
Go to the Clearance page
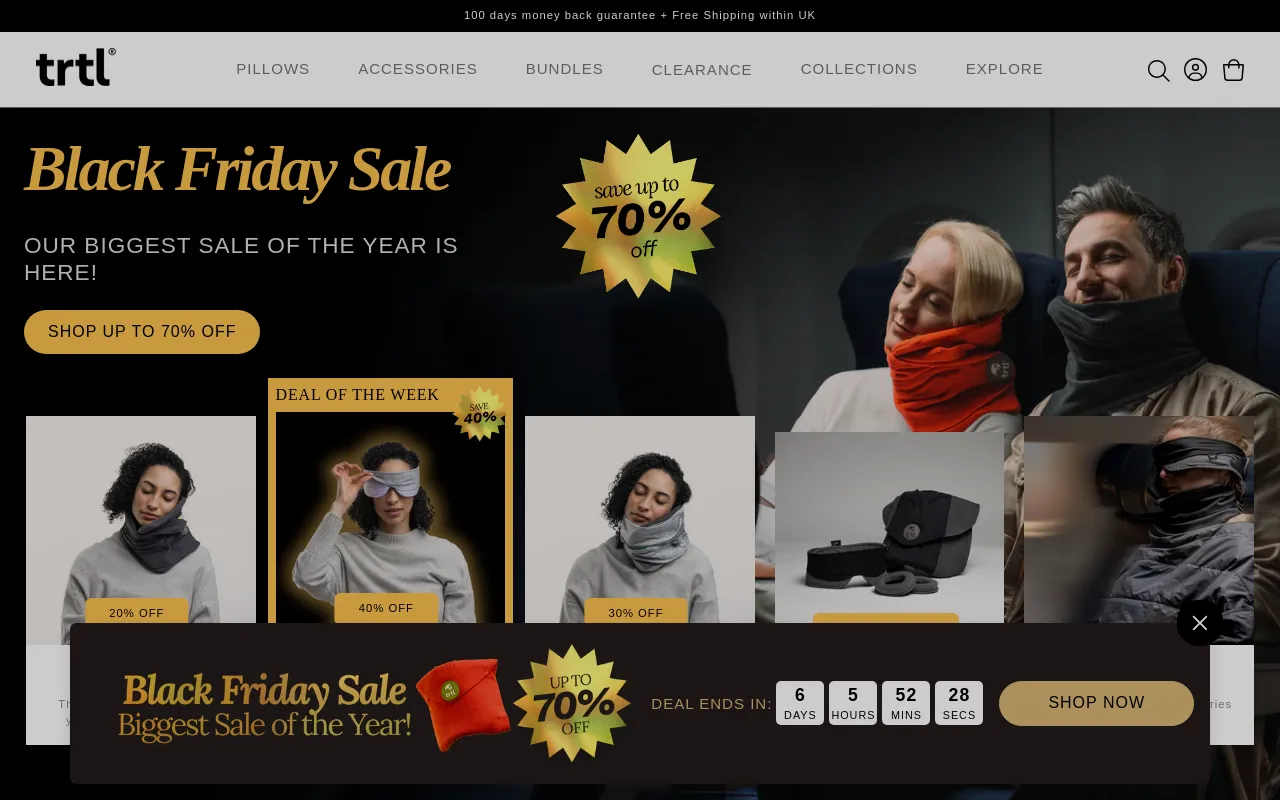[702, 70]
